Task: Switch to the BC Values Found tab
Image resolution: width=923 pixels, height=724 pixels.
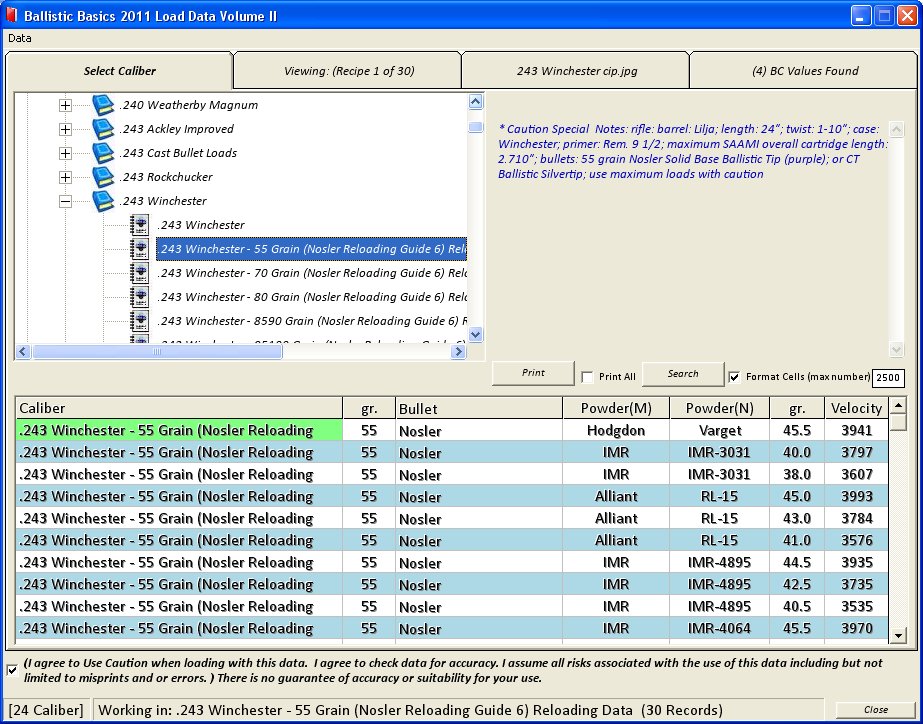Action: (x=804, y=71)
